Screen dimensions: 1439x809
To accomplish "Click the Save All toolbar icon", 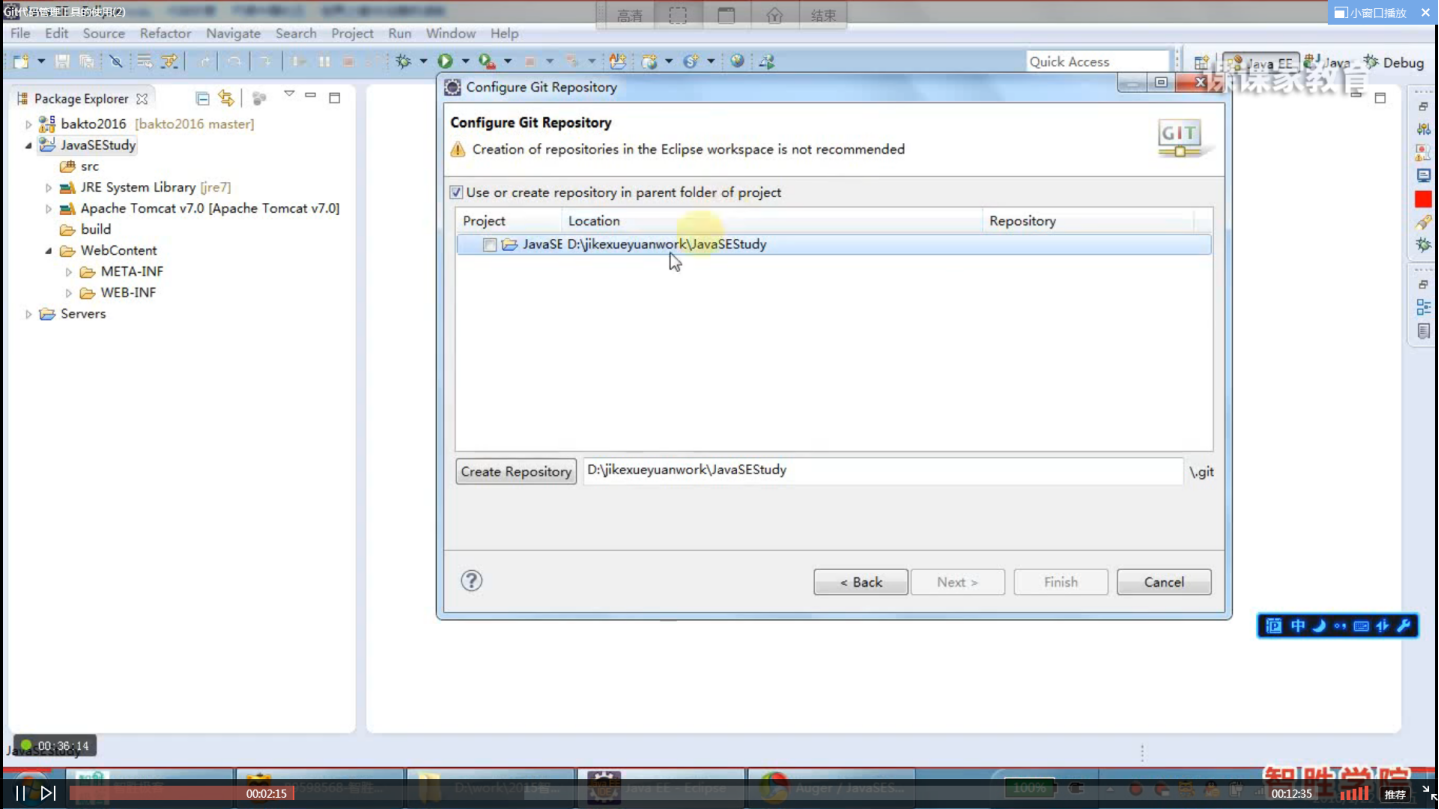I will pyautogui.click(x=87, y=62).
